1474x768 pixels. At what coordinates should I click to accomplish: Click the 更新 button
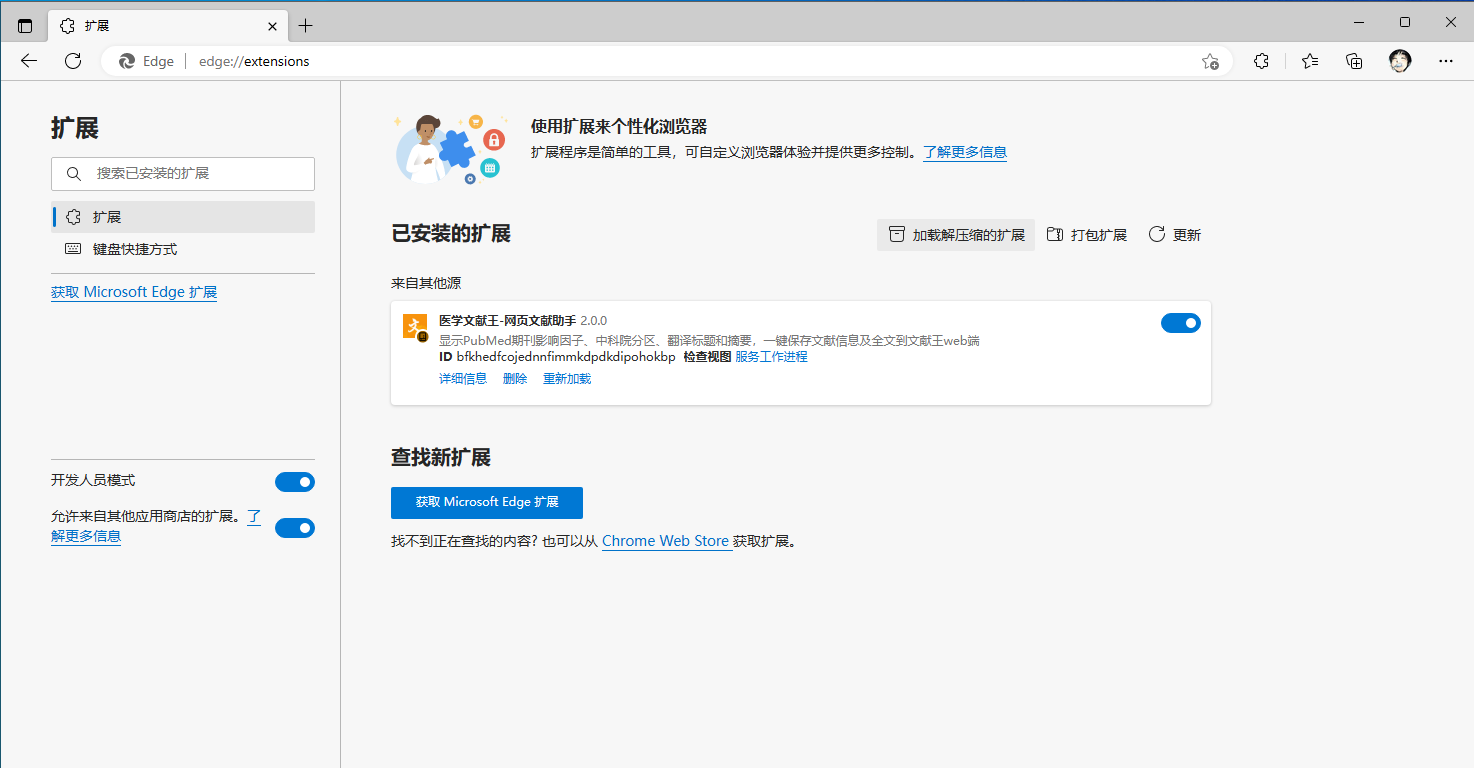(1175, 235)
